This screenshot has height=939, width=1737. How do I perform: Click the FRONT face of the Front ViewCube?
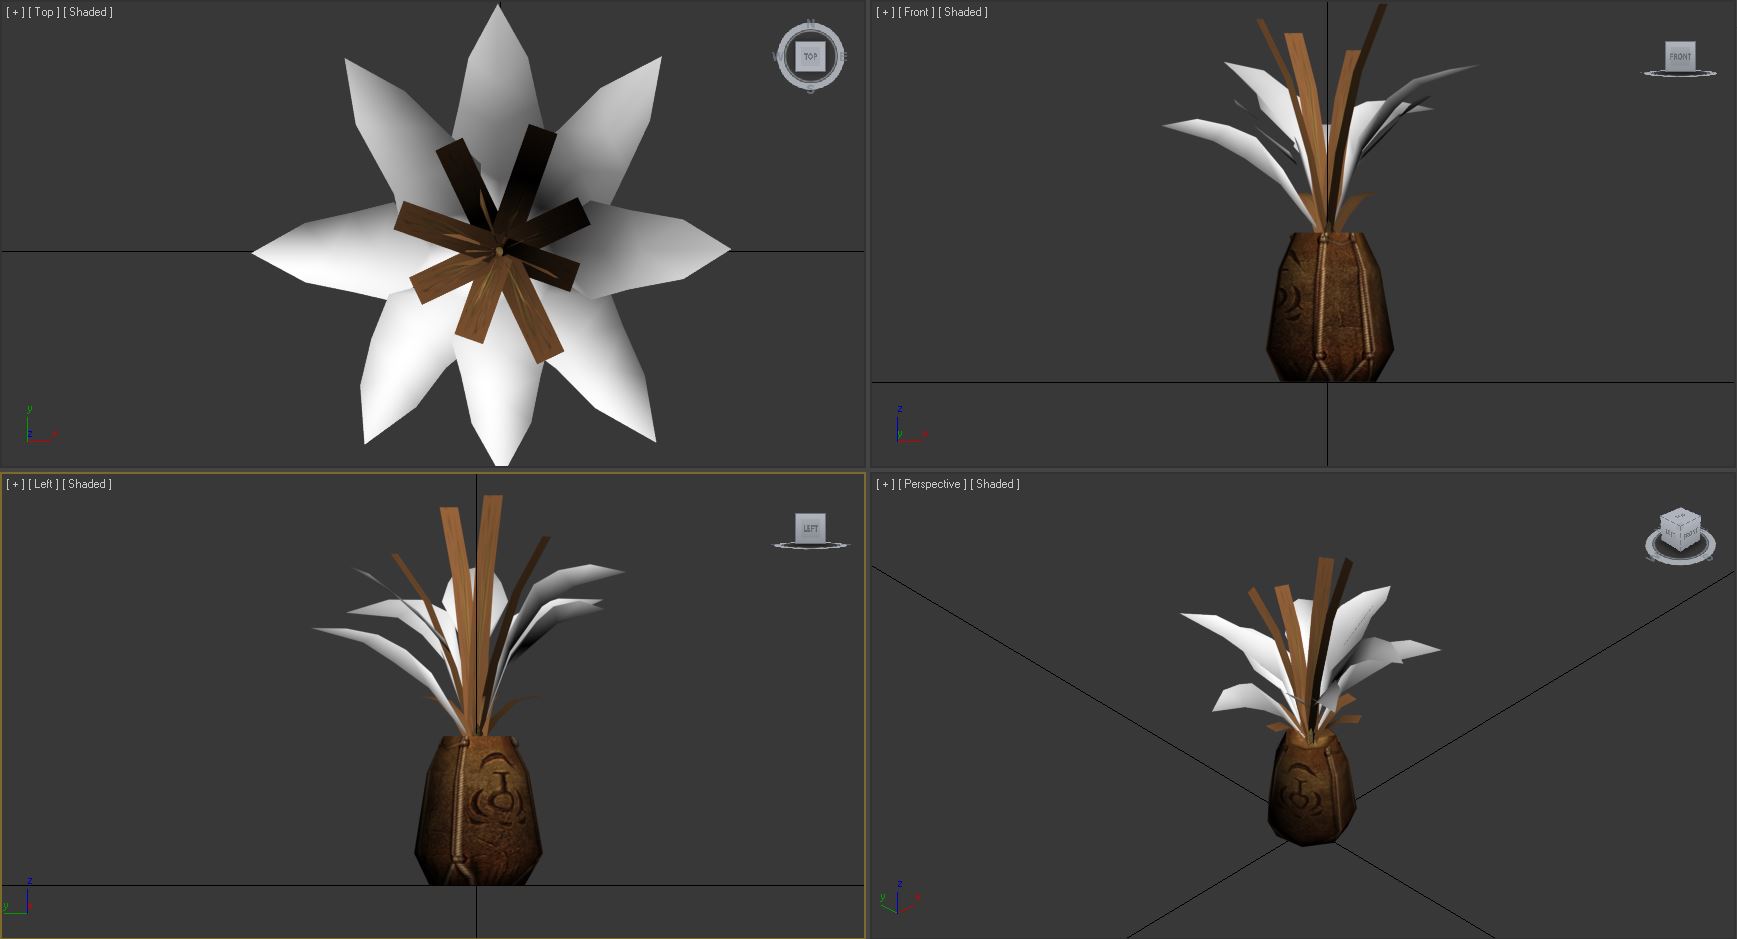point(1680,56)
